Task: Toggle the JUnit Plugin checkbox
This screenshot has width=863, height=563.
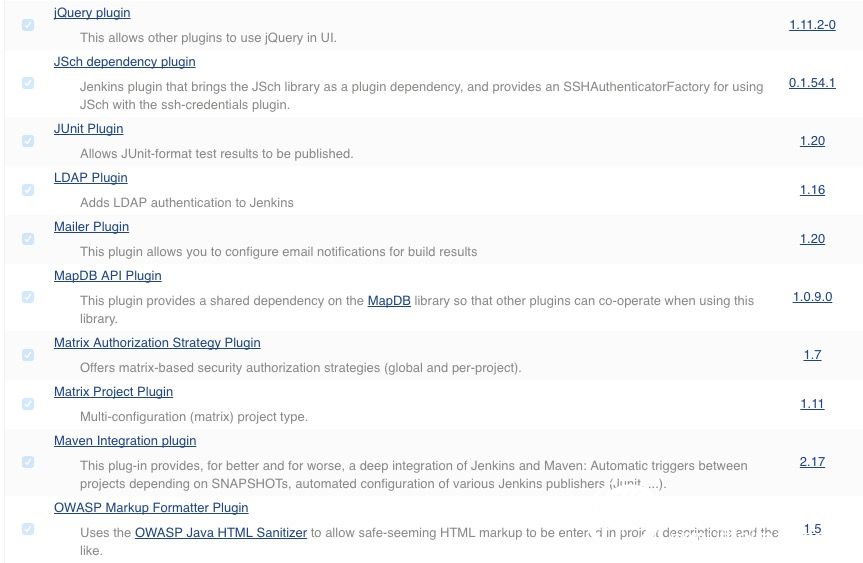Action: [x=28, y=141]
